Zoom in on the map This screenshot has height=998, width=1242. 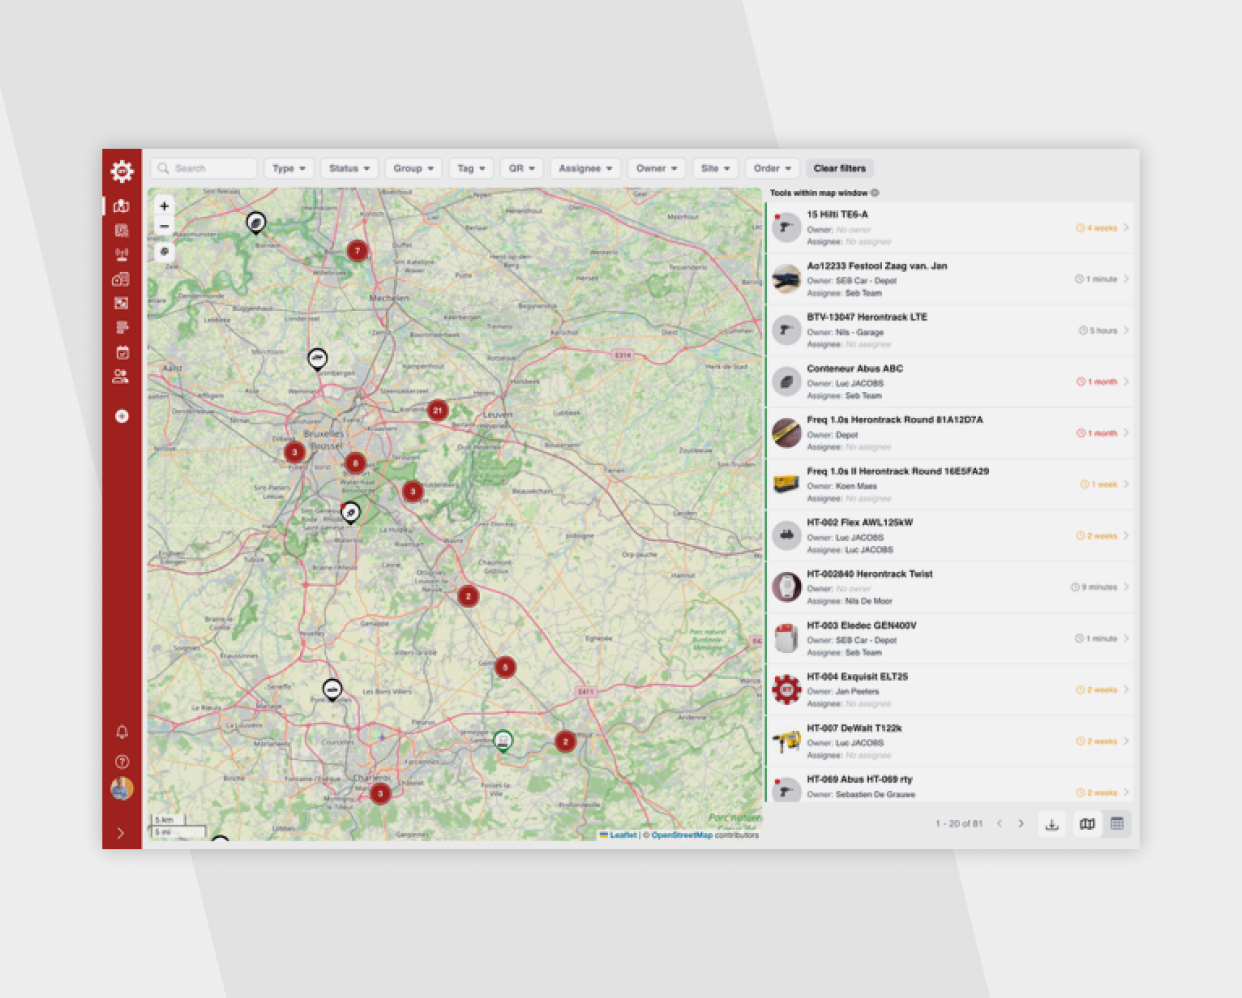tap(164, 206)
